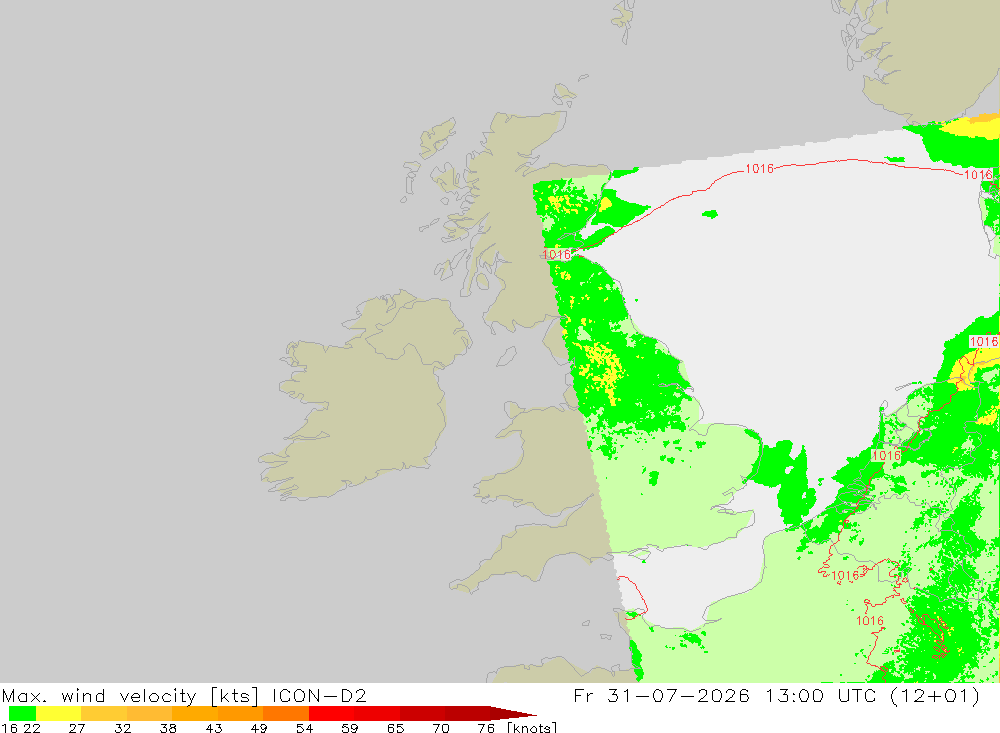1000x733 pixels.
Task: Select the dark red 65–70 knots swatch
Action: (x=422, y=713)
